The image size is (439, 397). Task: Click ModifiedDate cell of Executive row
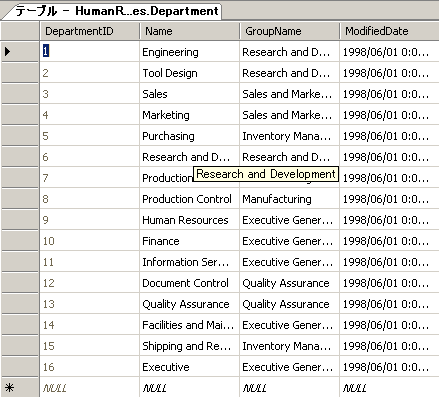pos(389,367)
